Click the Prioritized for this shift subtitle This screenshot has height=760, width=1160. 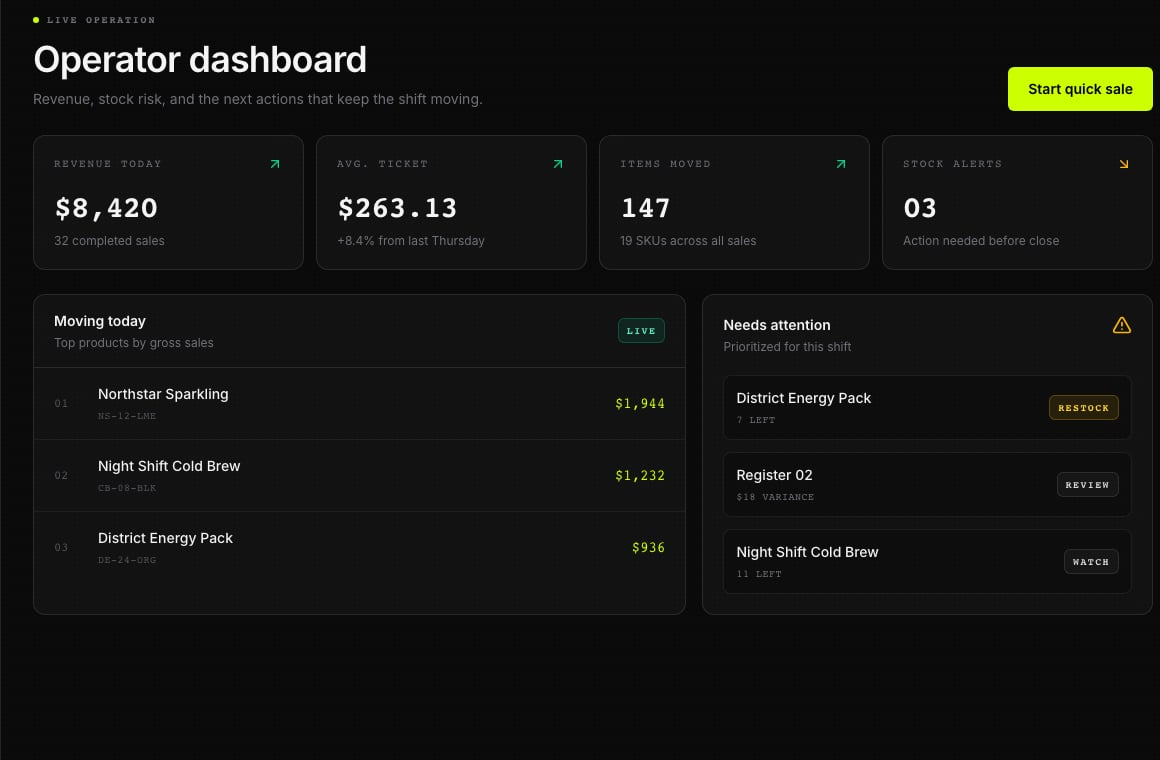tap(787, 346)
